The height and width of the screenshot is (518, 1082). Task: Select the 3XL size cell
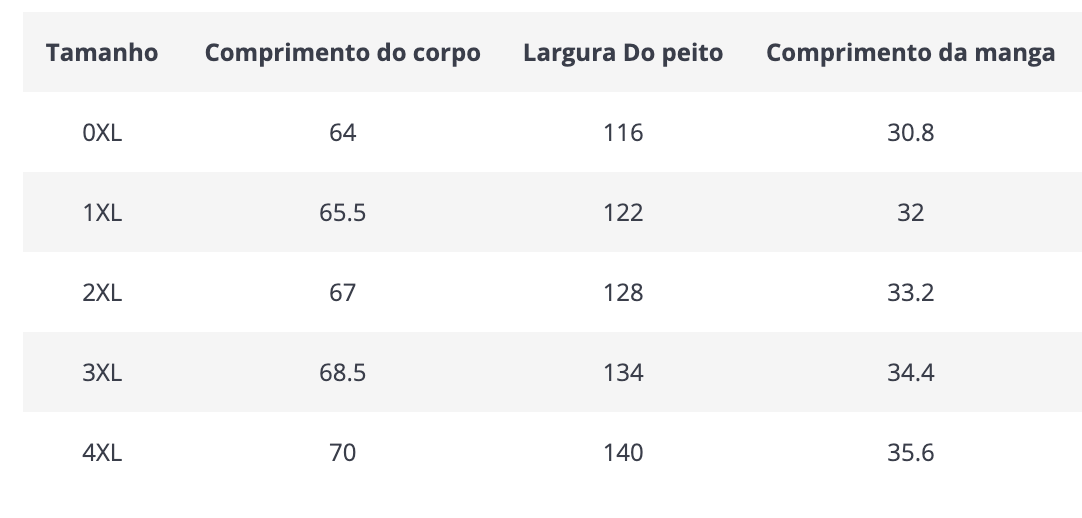point(102,372)
